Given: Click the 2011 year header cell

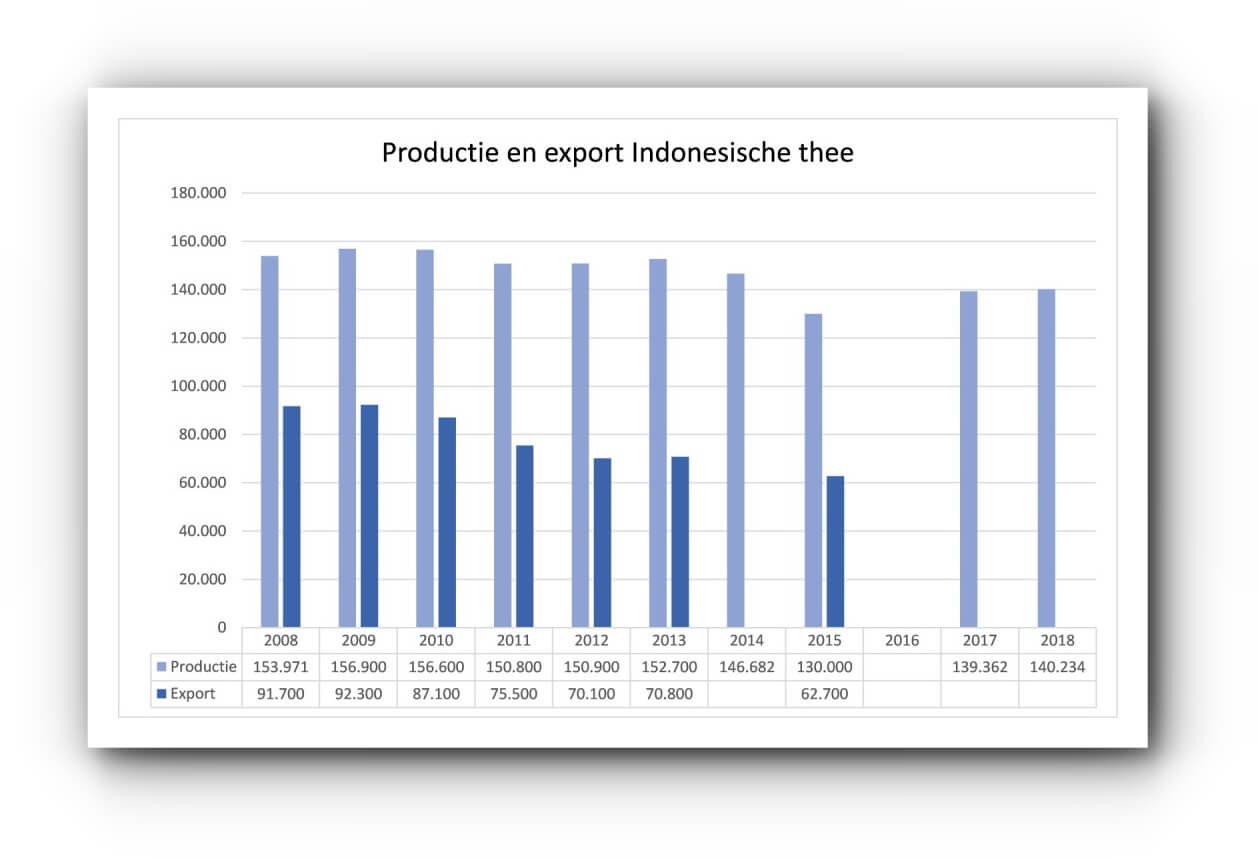Looking at the screenshot, I should pos(513,640).
